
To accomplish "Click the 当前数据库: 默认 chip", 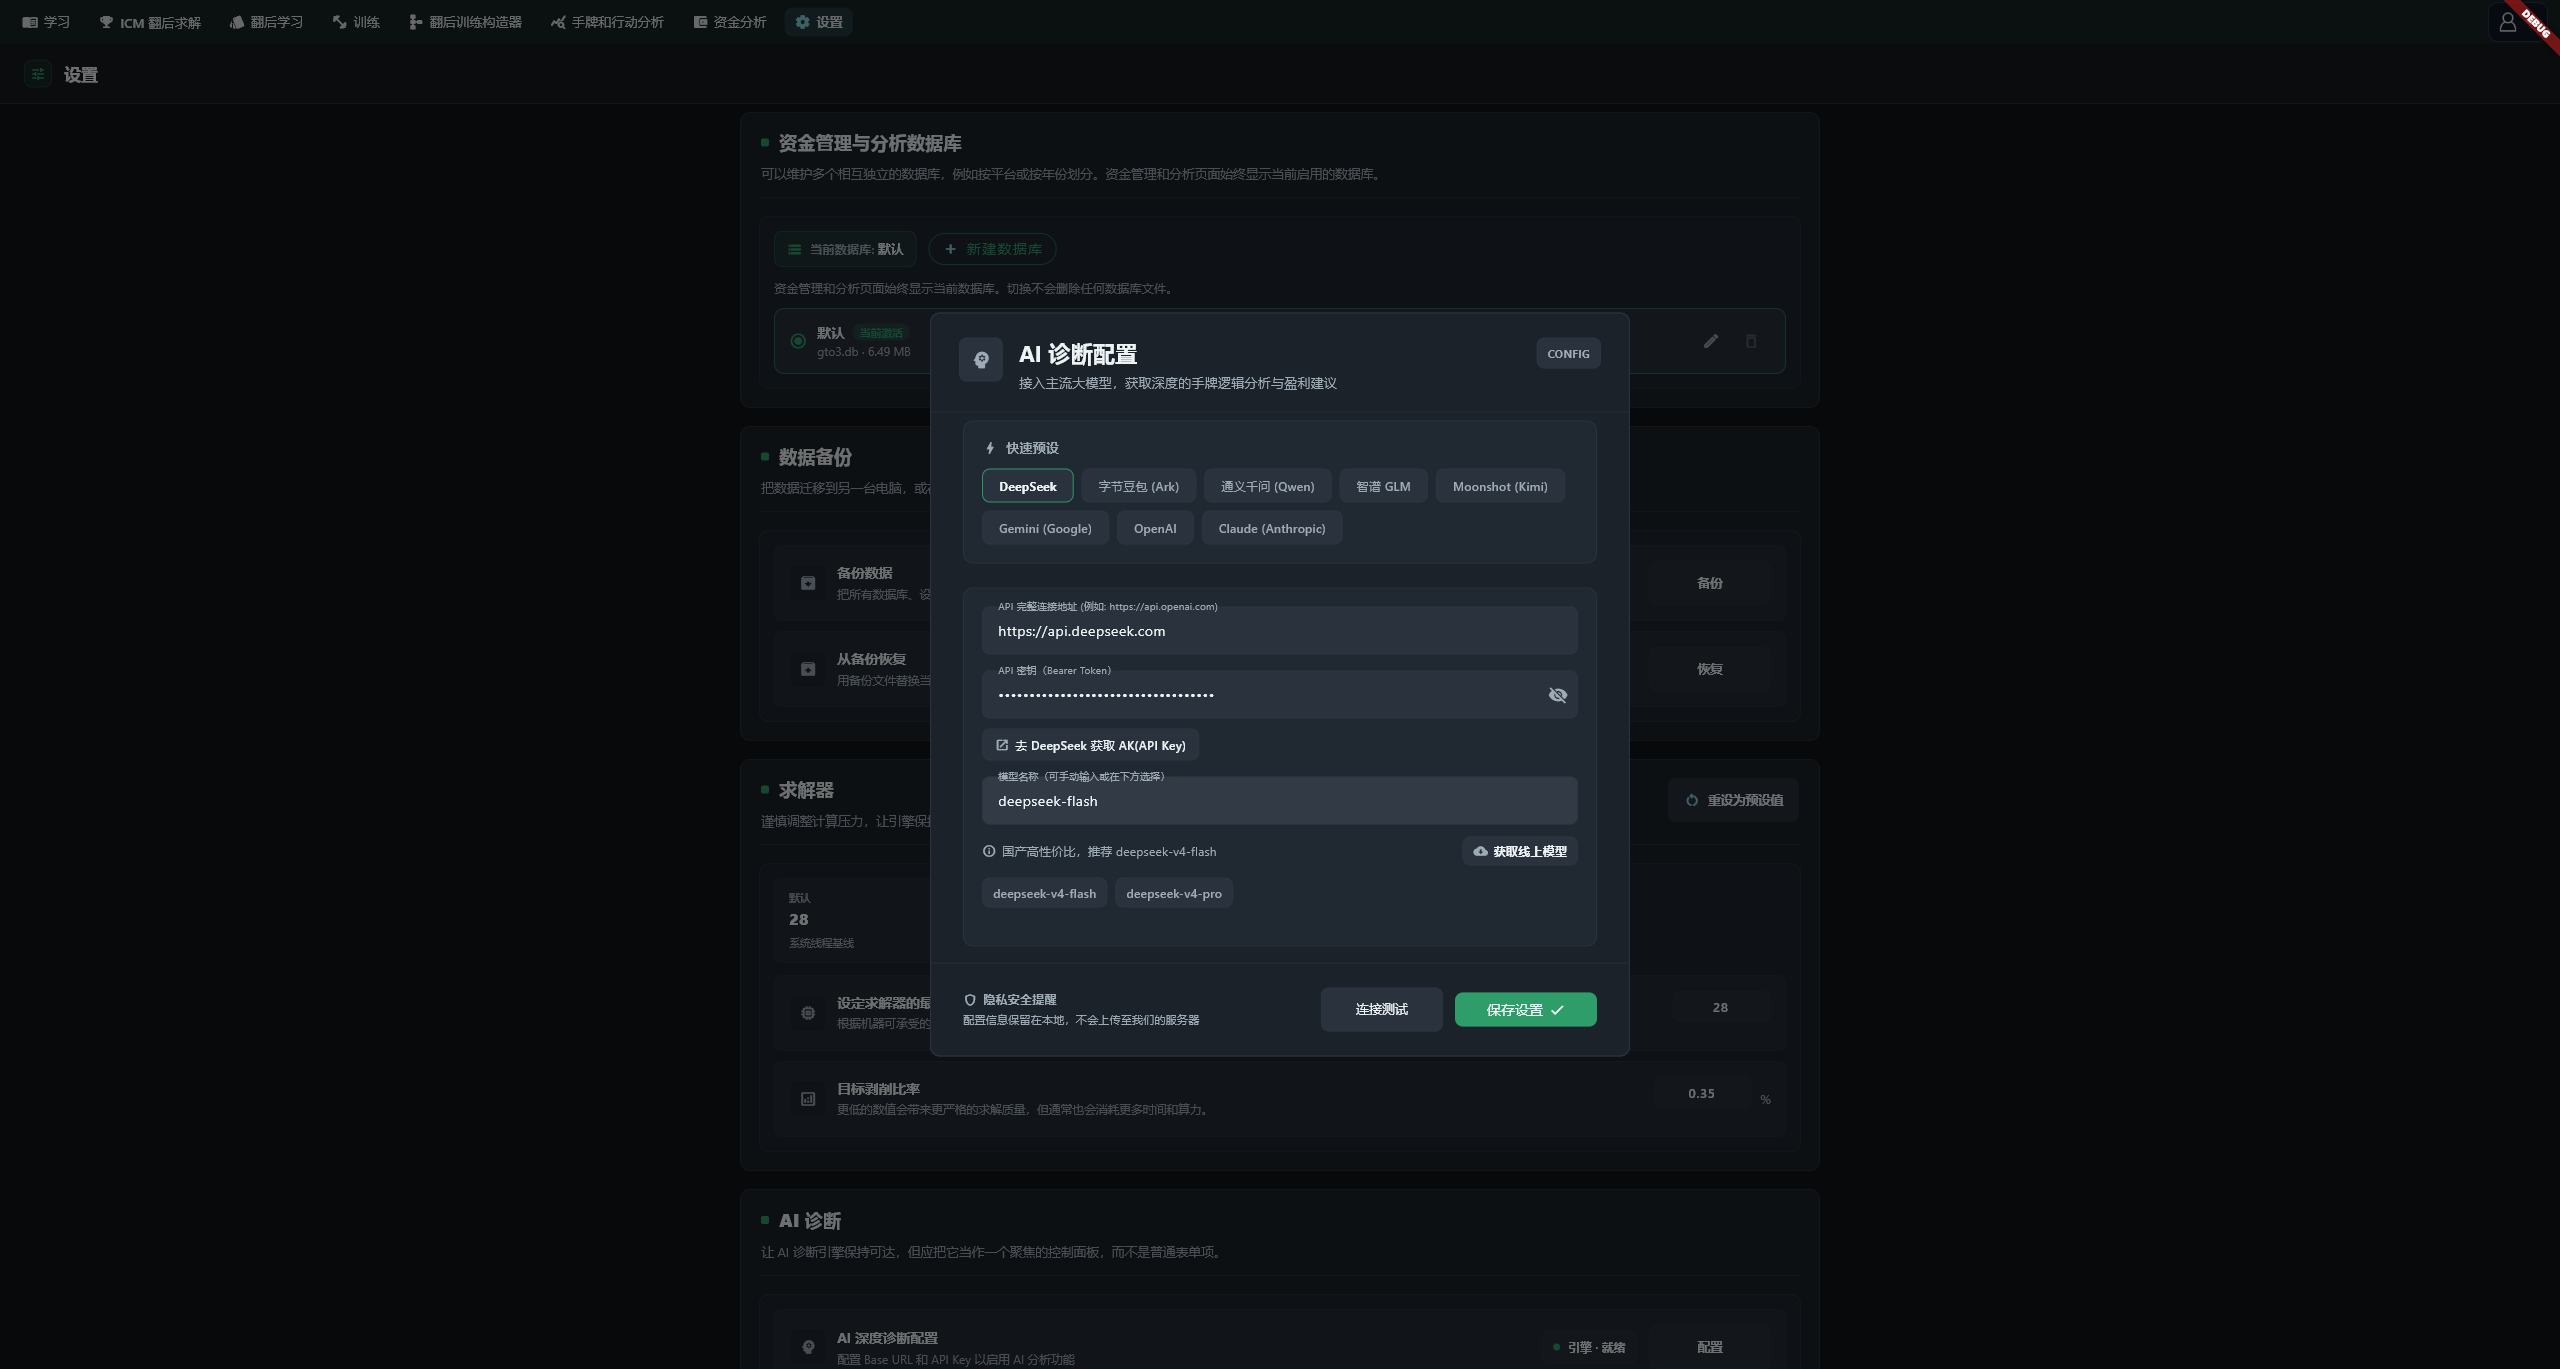I will [845, 249].
